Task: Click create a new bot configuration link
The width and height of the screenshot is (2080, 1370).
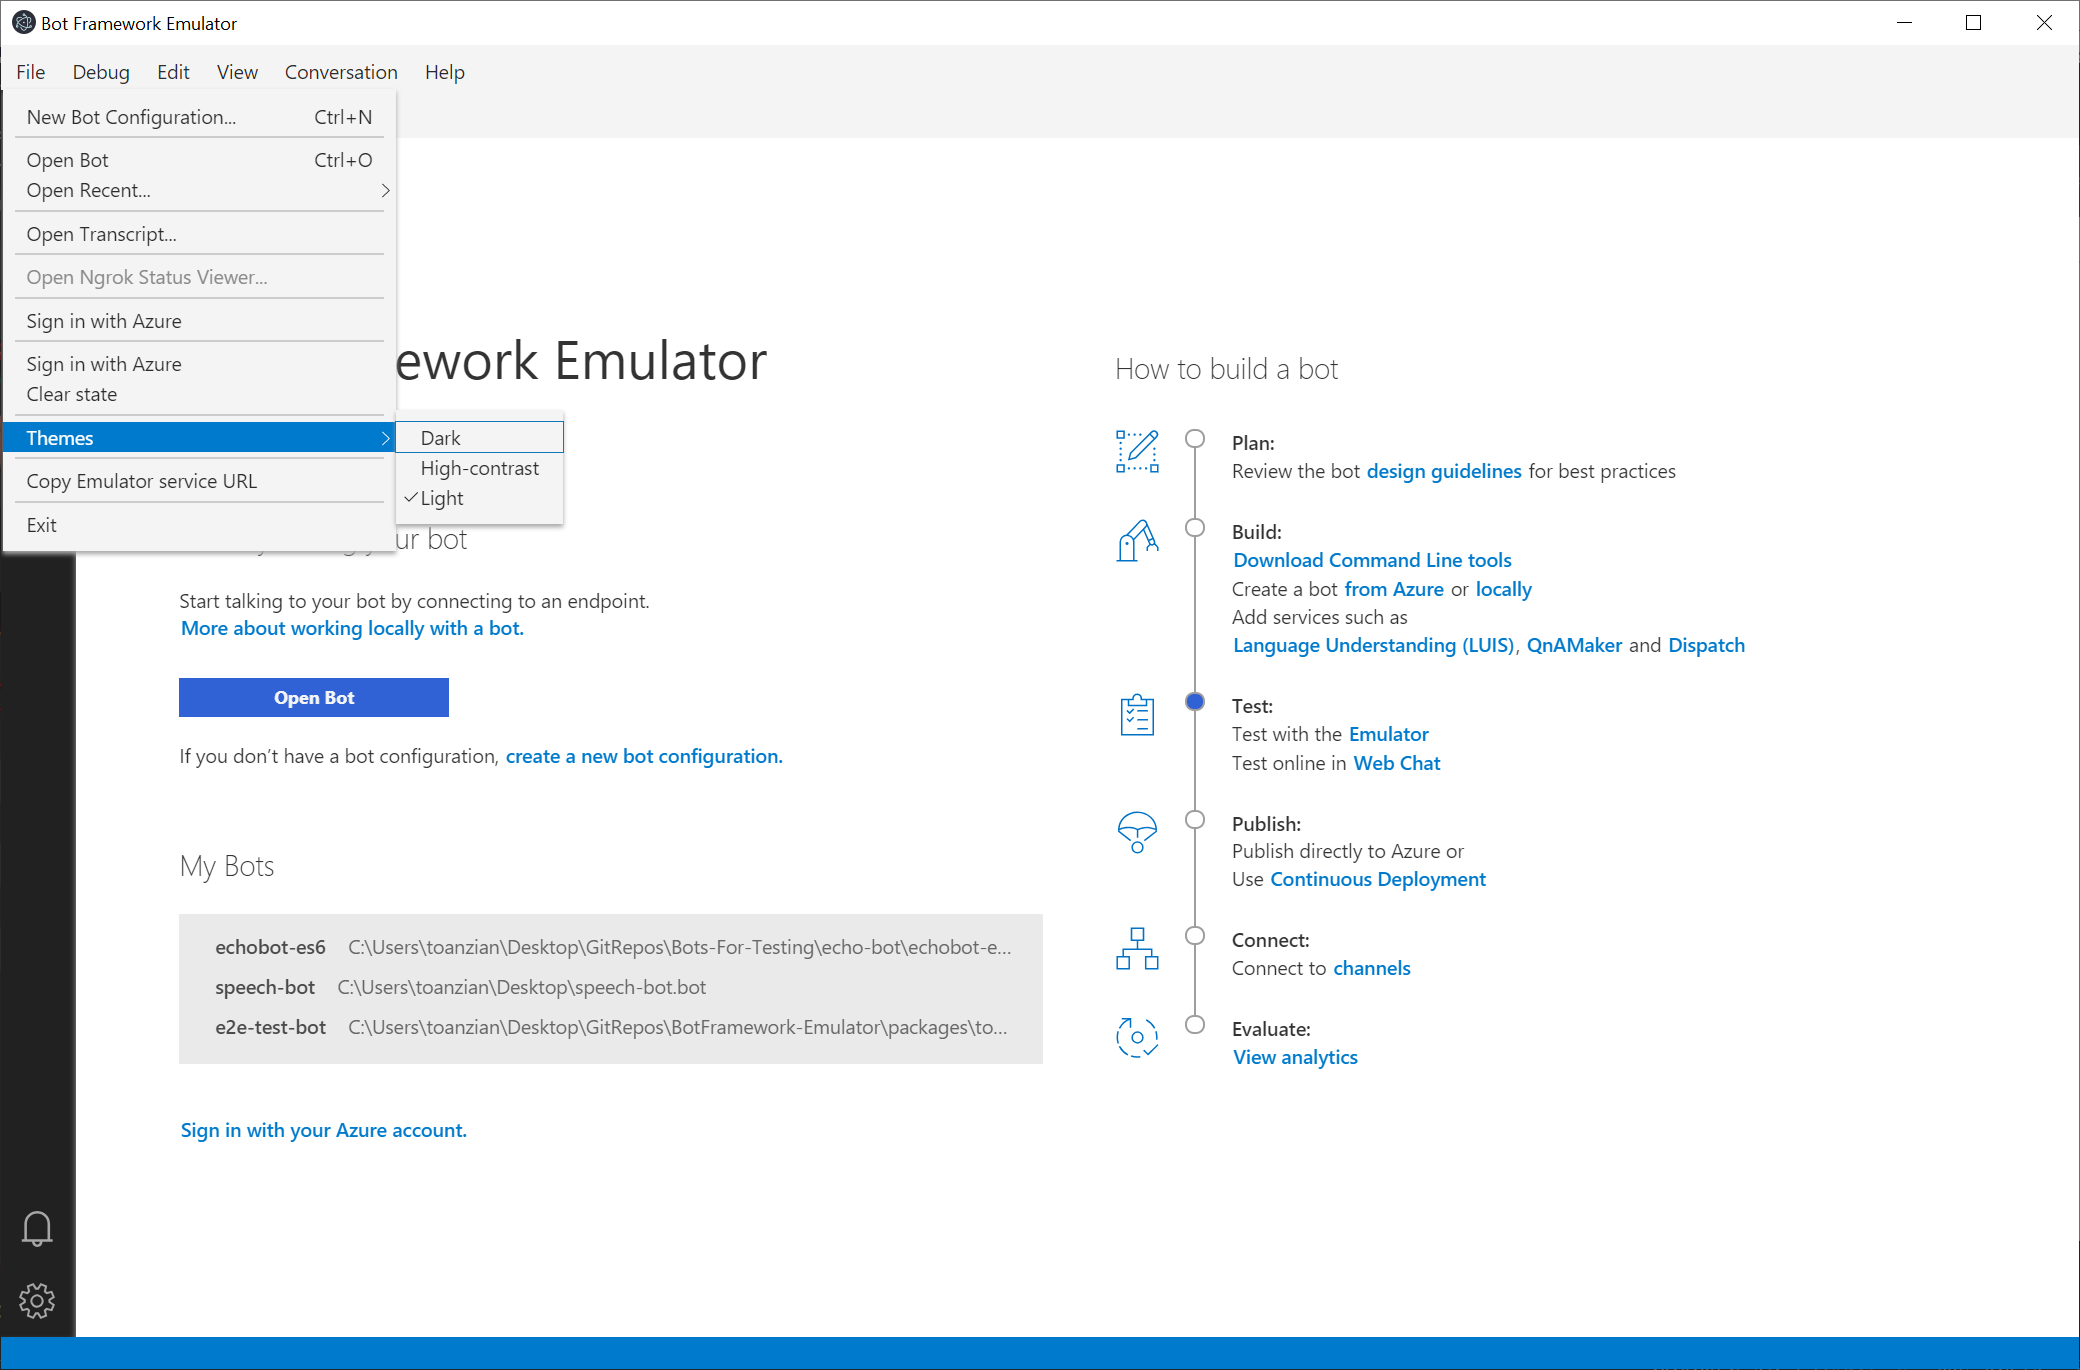Action: (x=644, y=756)
